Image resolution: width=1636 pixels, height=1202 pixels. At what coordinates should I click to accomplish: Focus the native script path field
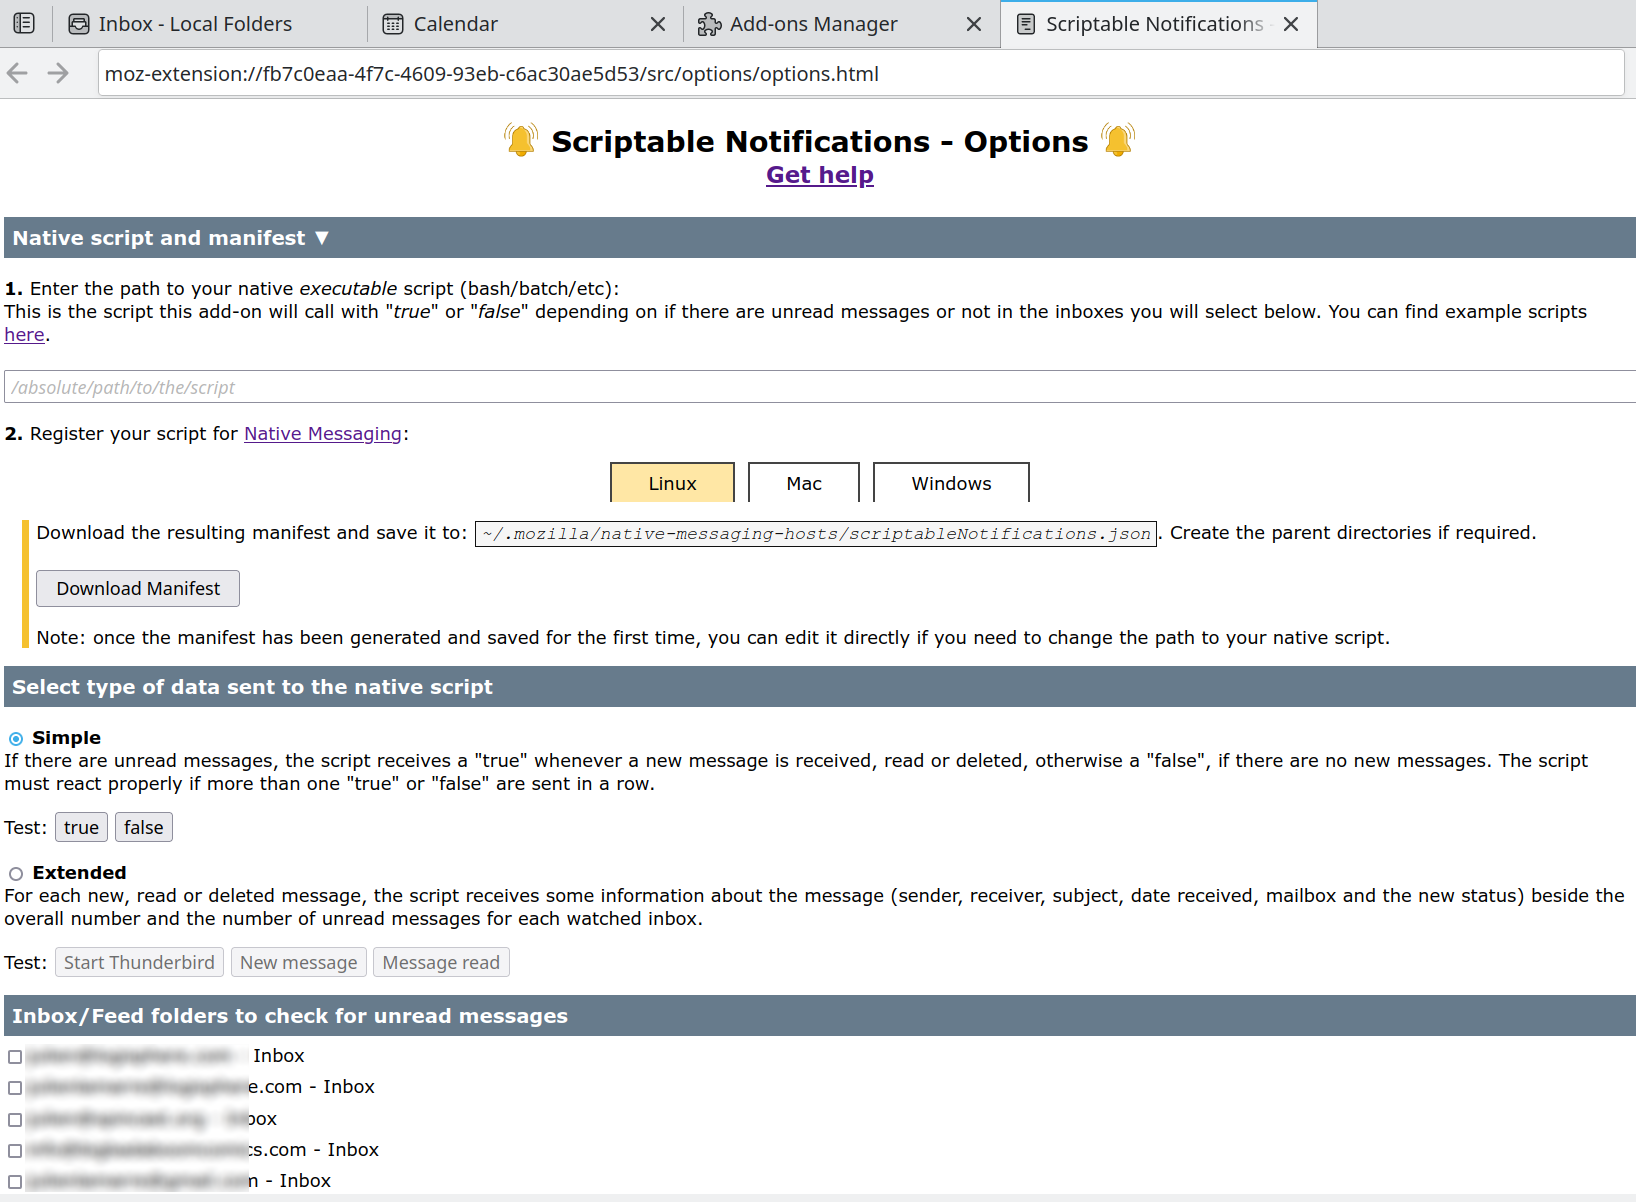tap(820, 387)
